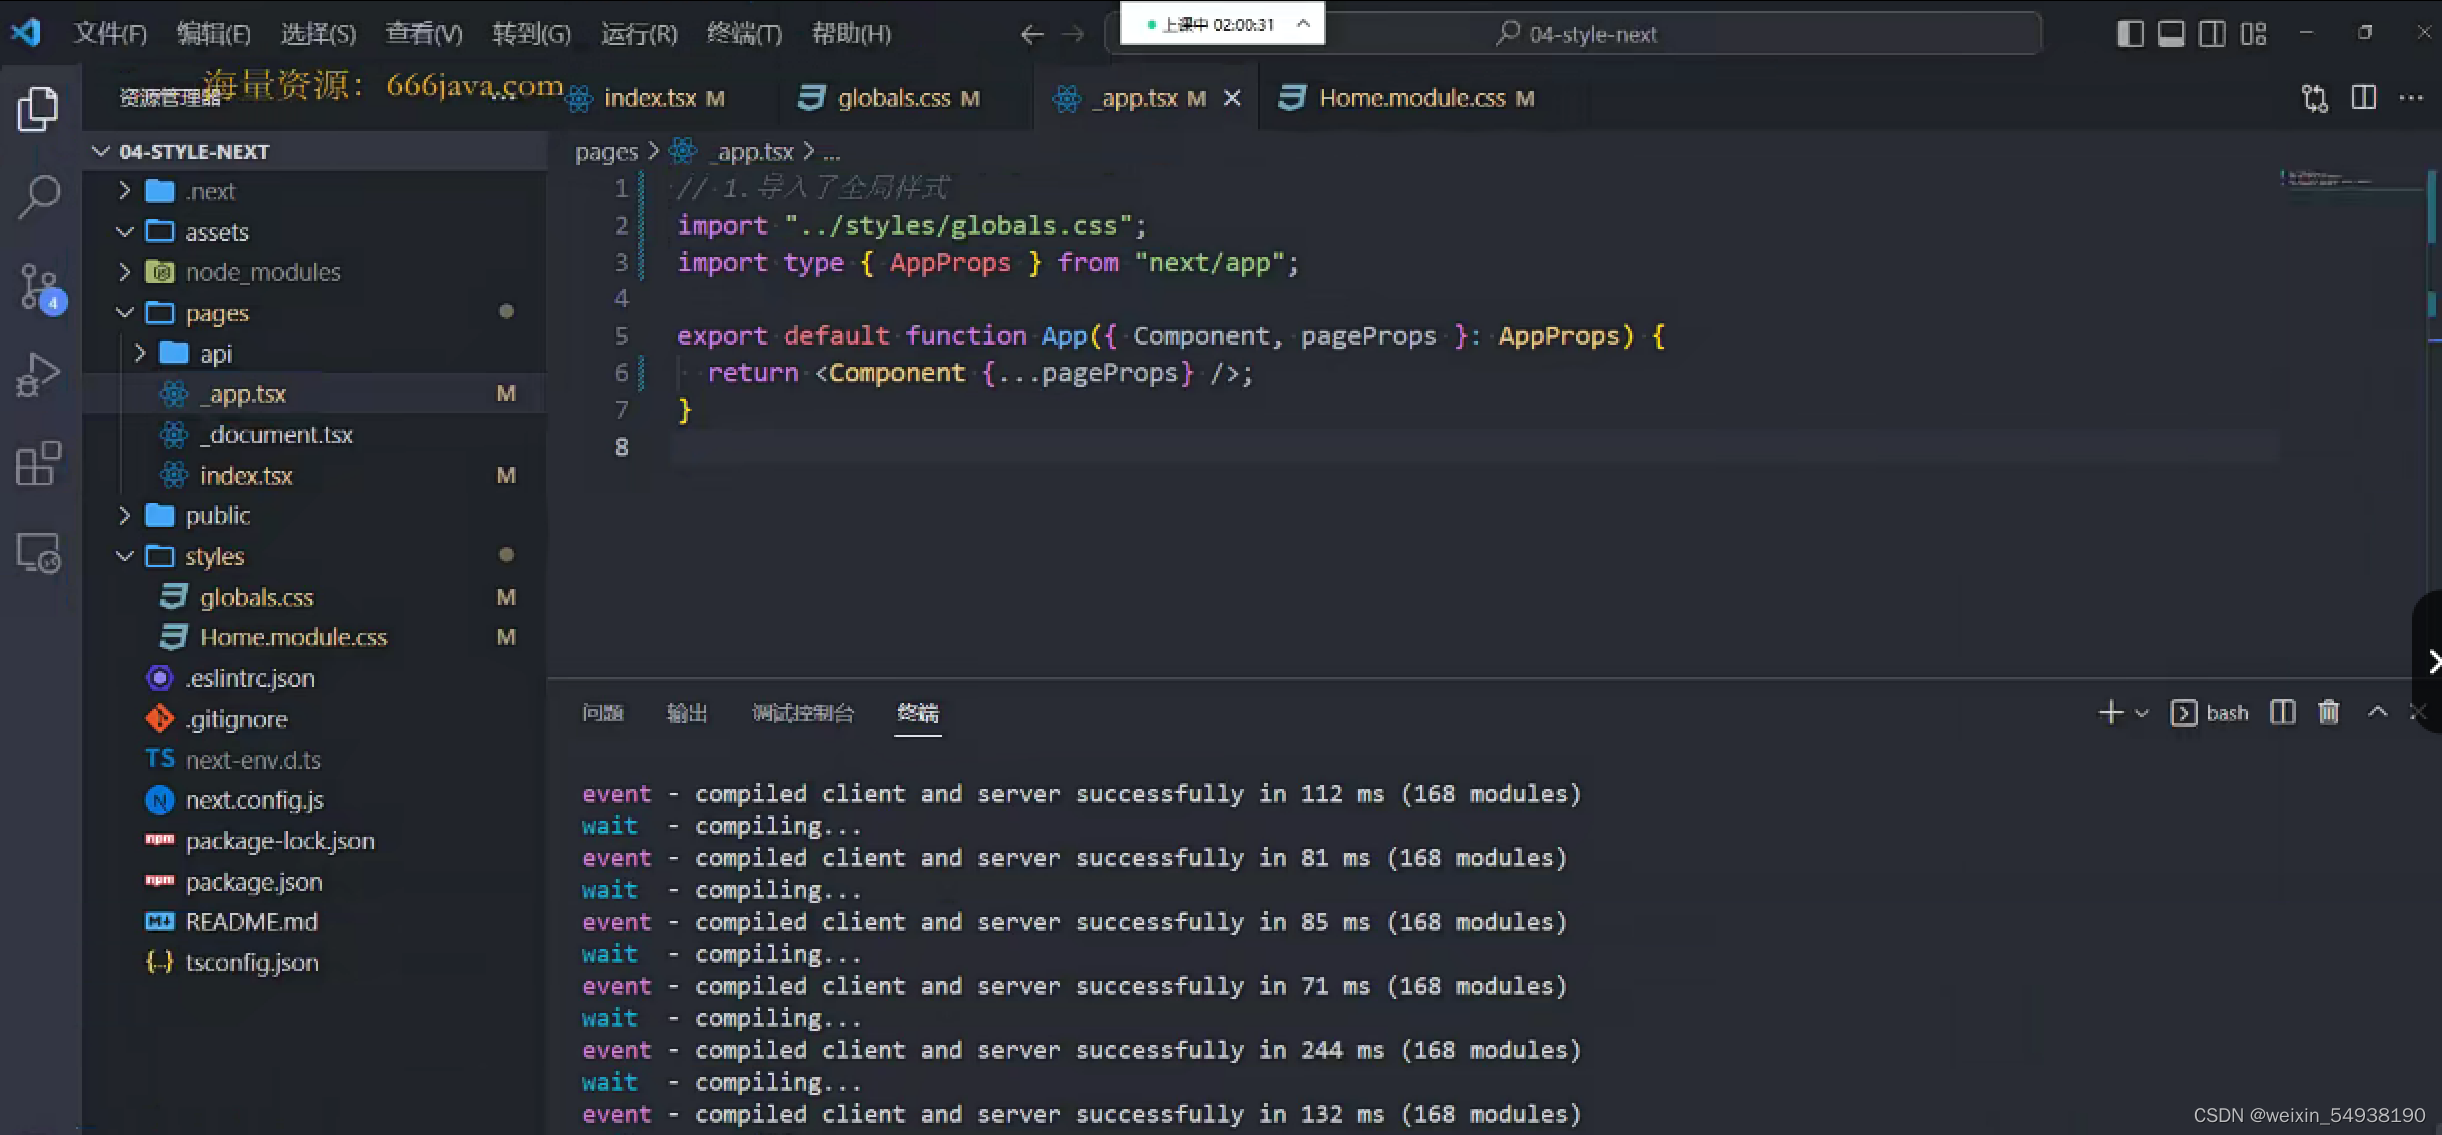Open the 编辑(E) menu
2442x1135 pixels.
213,34
